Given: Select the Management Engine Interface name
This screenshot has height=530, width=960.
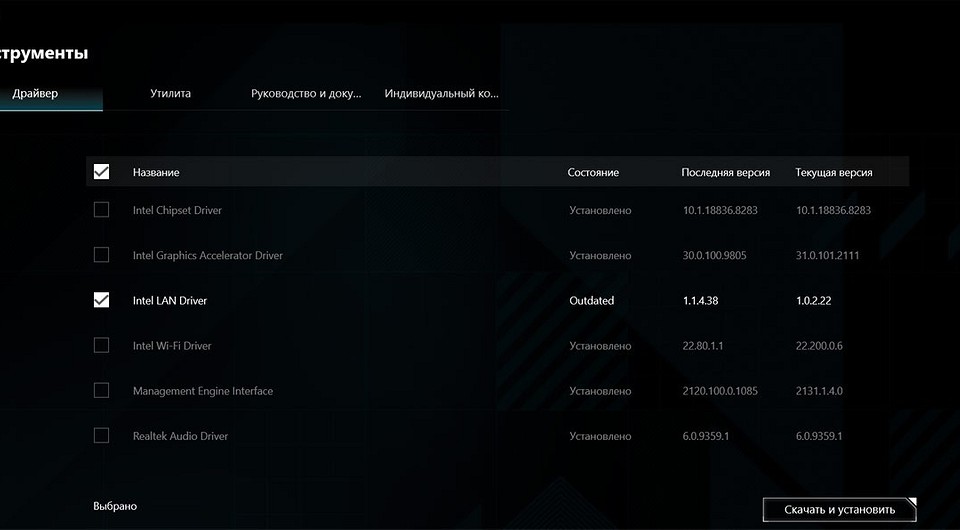Looking at the screenshot, I should coord(203,391).
